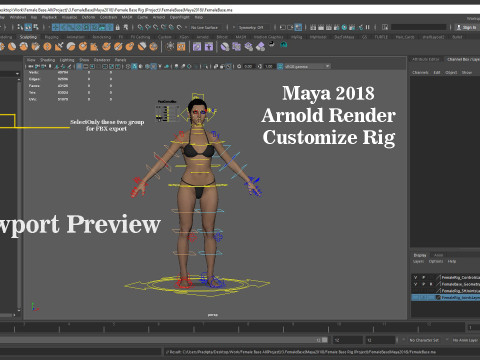Click the teal arch icon on shelf

284,44
